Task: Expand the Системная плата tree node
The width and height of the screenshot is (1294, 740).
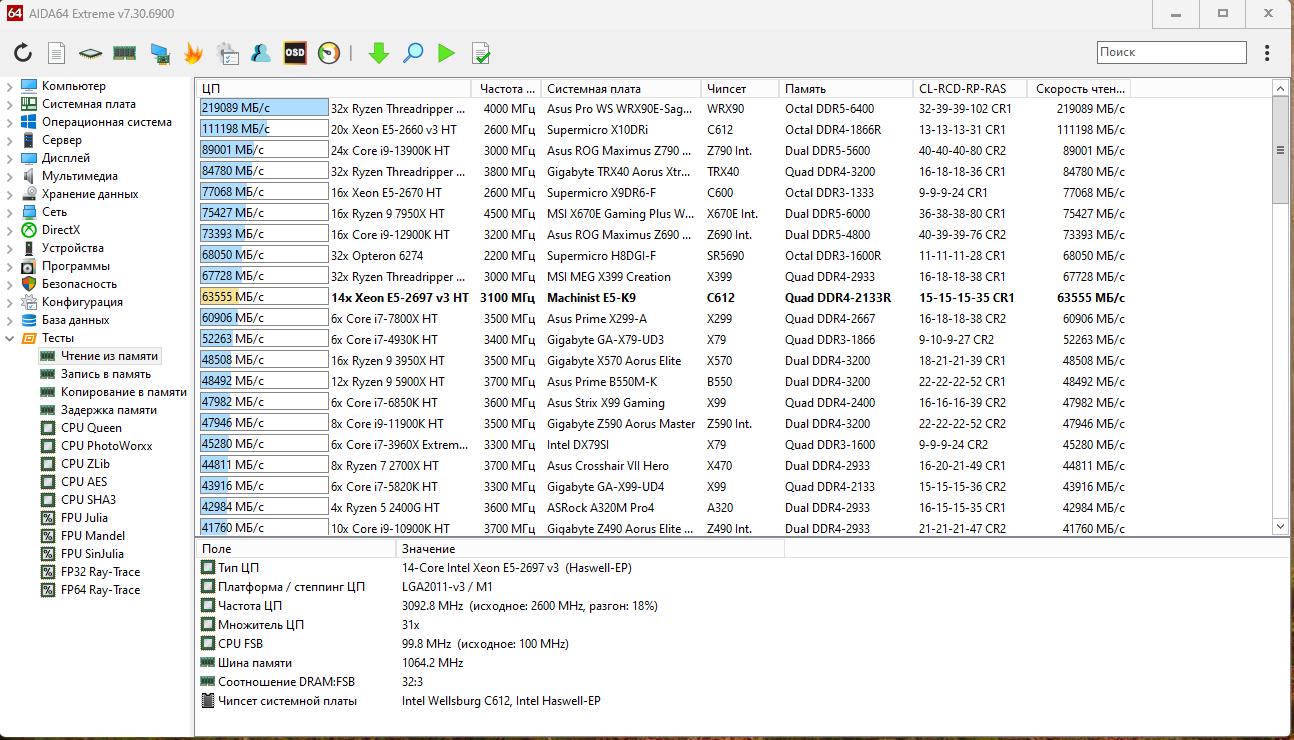Action: click(x=10, y=104)
